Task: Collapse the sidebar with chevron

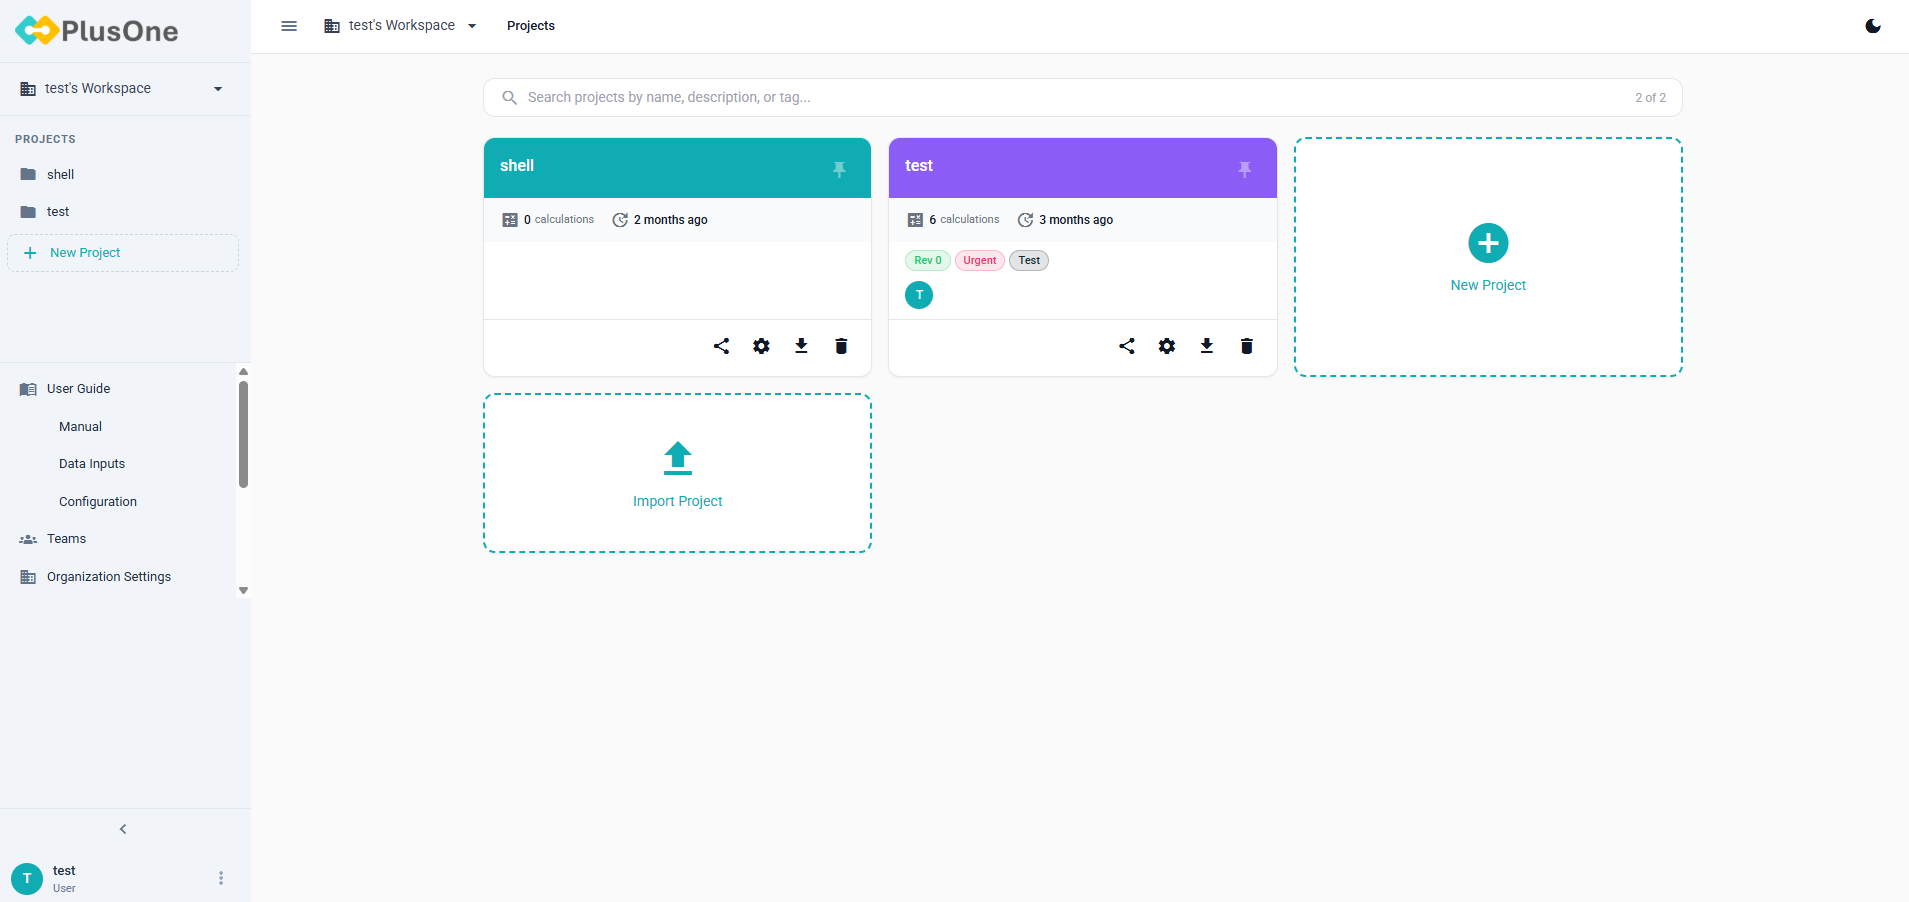Action: click(x=123, y=829)
